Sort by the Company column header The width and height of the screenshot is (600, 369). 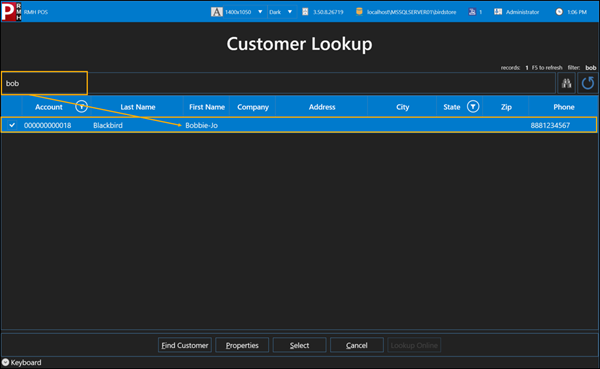(253, 107)
